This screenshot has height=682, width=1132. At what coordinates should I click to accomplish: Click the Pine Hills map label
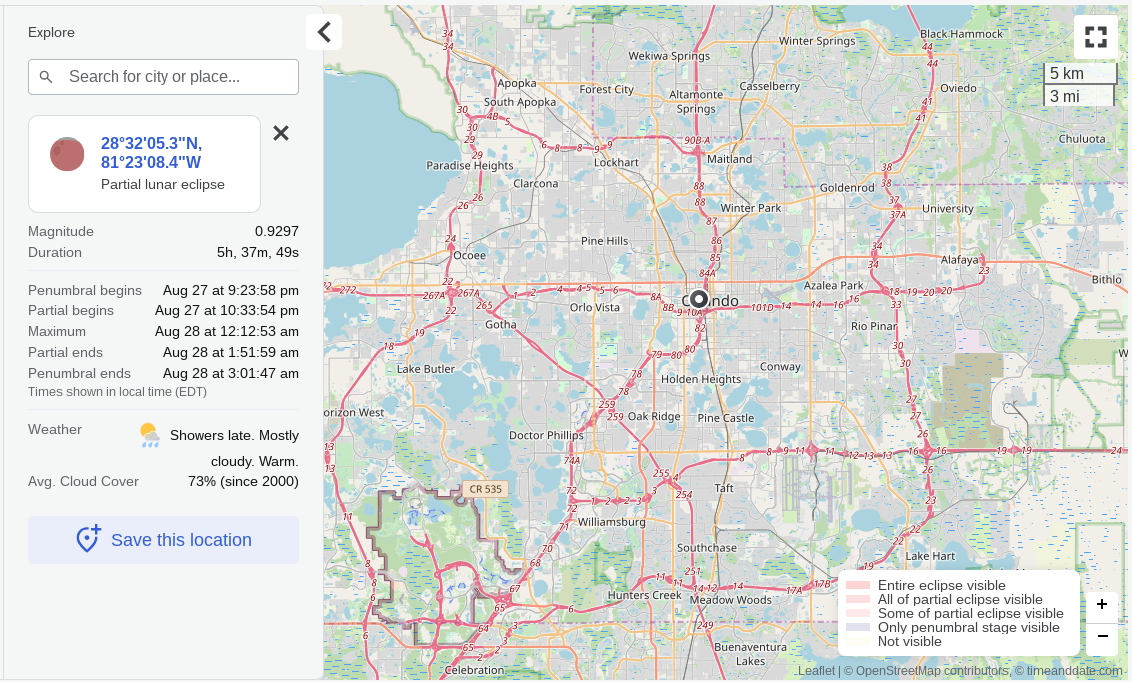[604, 240]
